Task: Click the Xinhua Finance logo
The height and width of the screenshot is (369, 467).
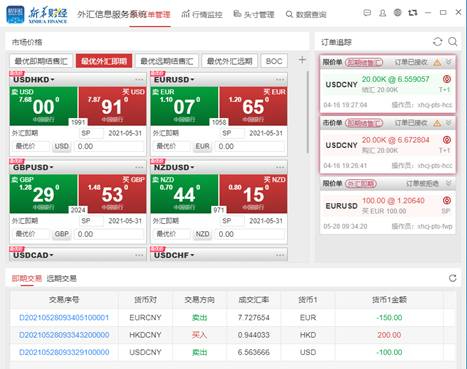Action: [37, 15]
